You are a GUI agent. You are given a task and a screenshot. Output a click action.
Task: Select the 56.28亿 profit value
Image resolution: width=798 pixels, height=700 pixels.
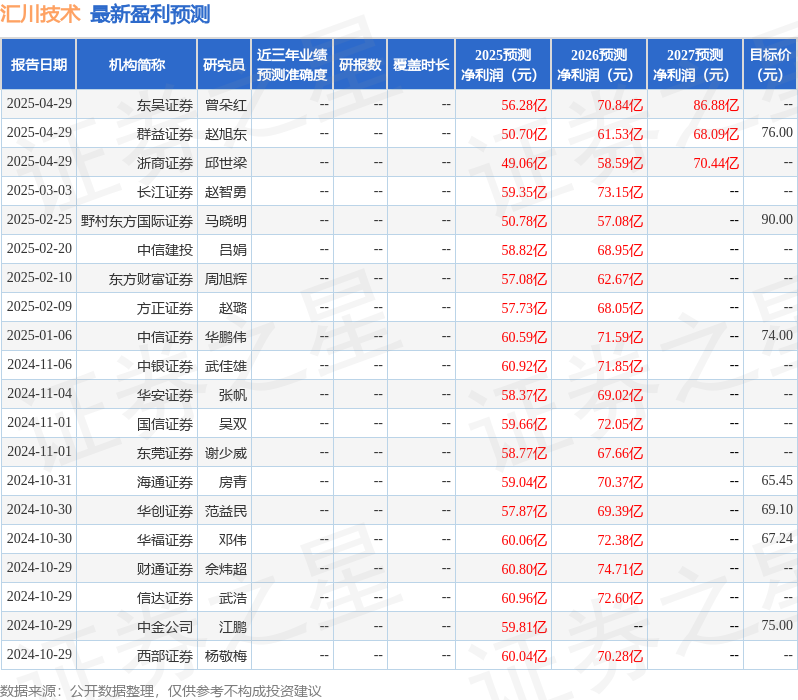pos(524,105)
